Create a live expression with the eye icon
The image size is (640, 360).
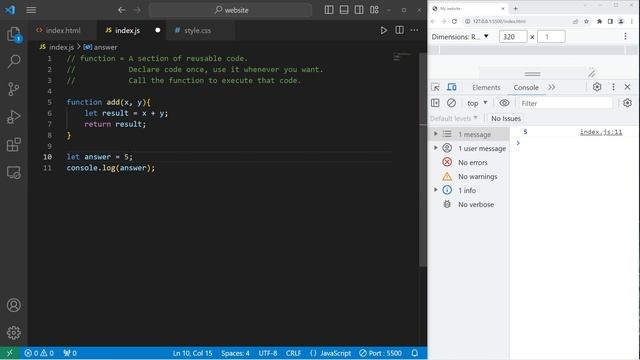pyautogui.click(x=504, y=103)
